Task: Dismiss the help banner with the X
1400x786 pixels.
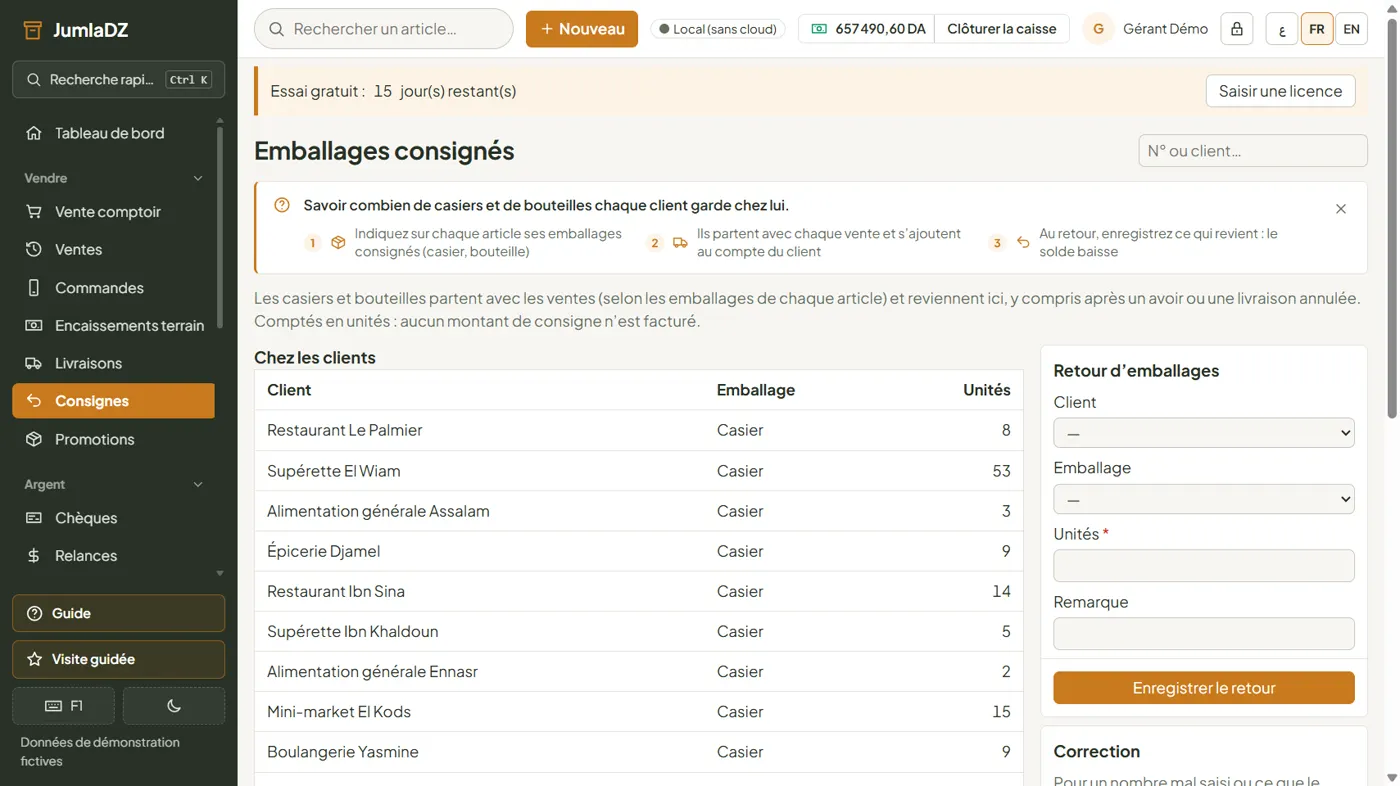Action: click(x=1341, y=209)
